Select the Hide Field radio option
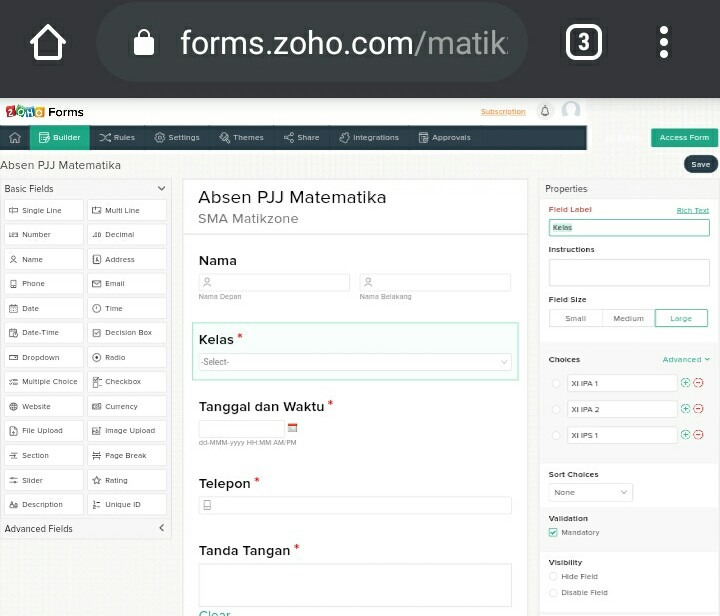Viewport: 720px width, 616px height. (554, 577)
